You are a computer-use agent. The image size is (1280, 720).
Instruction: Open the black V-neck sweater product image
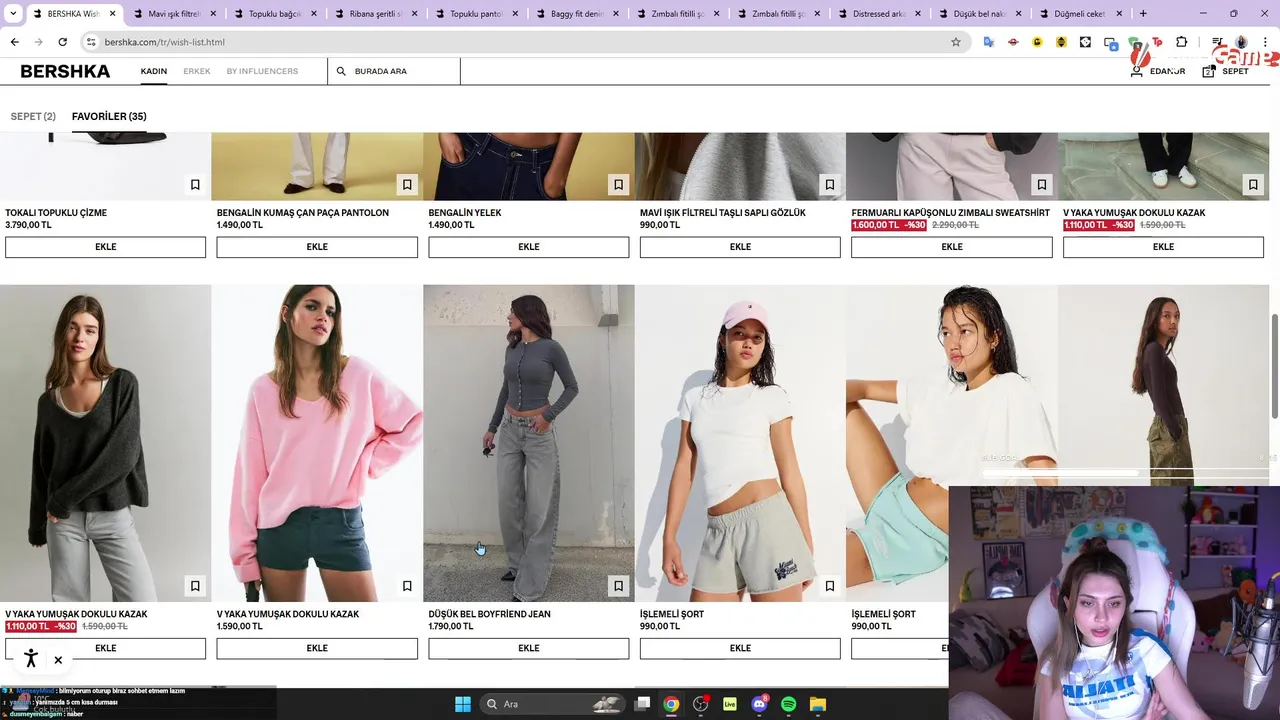[x=105, y=443]
